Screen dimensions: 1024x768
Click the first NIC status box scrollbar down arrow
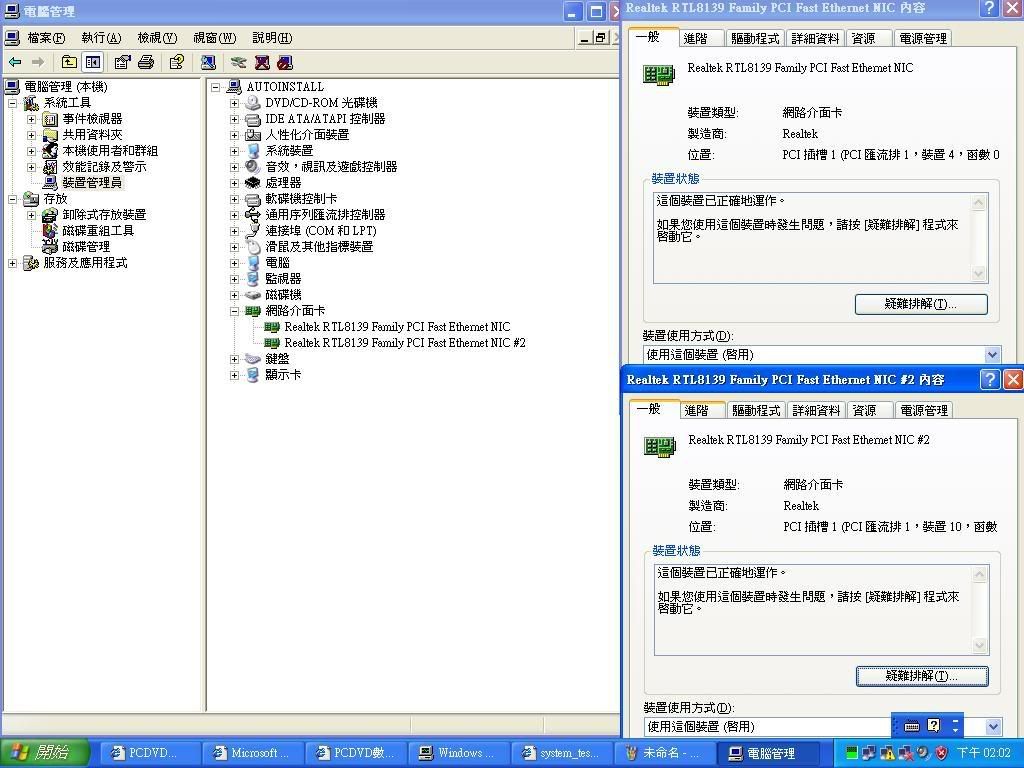click(978, 273)
